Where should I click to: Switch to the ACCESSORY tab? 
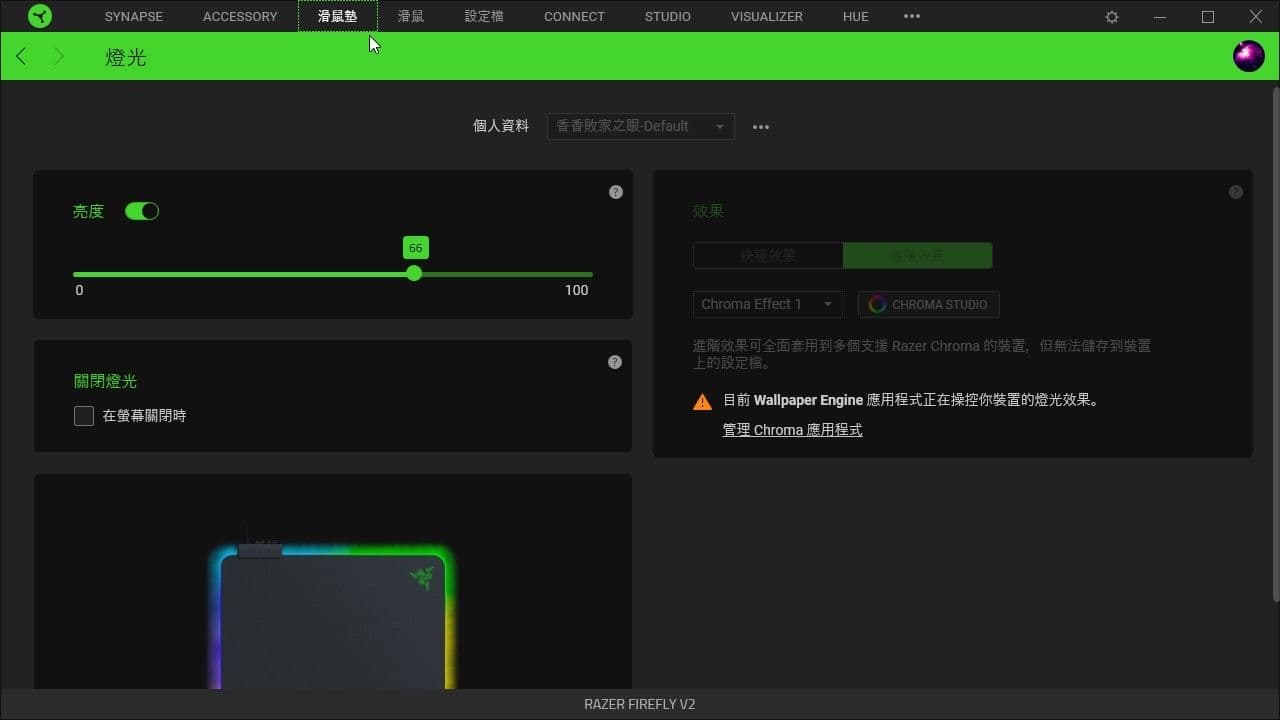pyautogui.click(x=240, y=17)
